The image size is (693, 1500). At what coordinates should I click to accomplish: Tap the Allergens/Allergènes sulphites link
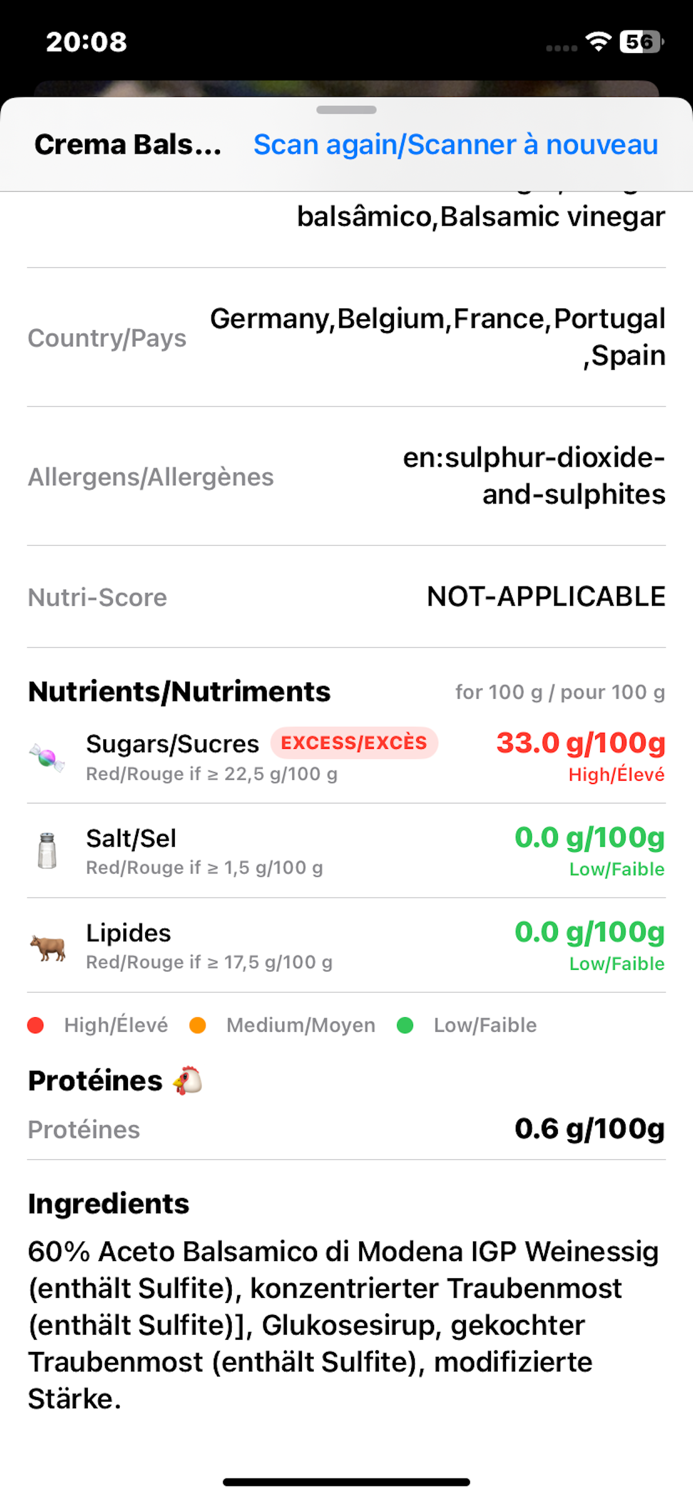coord(531,476)
